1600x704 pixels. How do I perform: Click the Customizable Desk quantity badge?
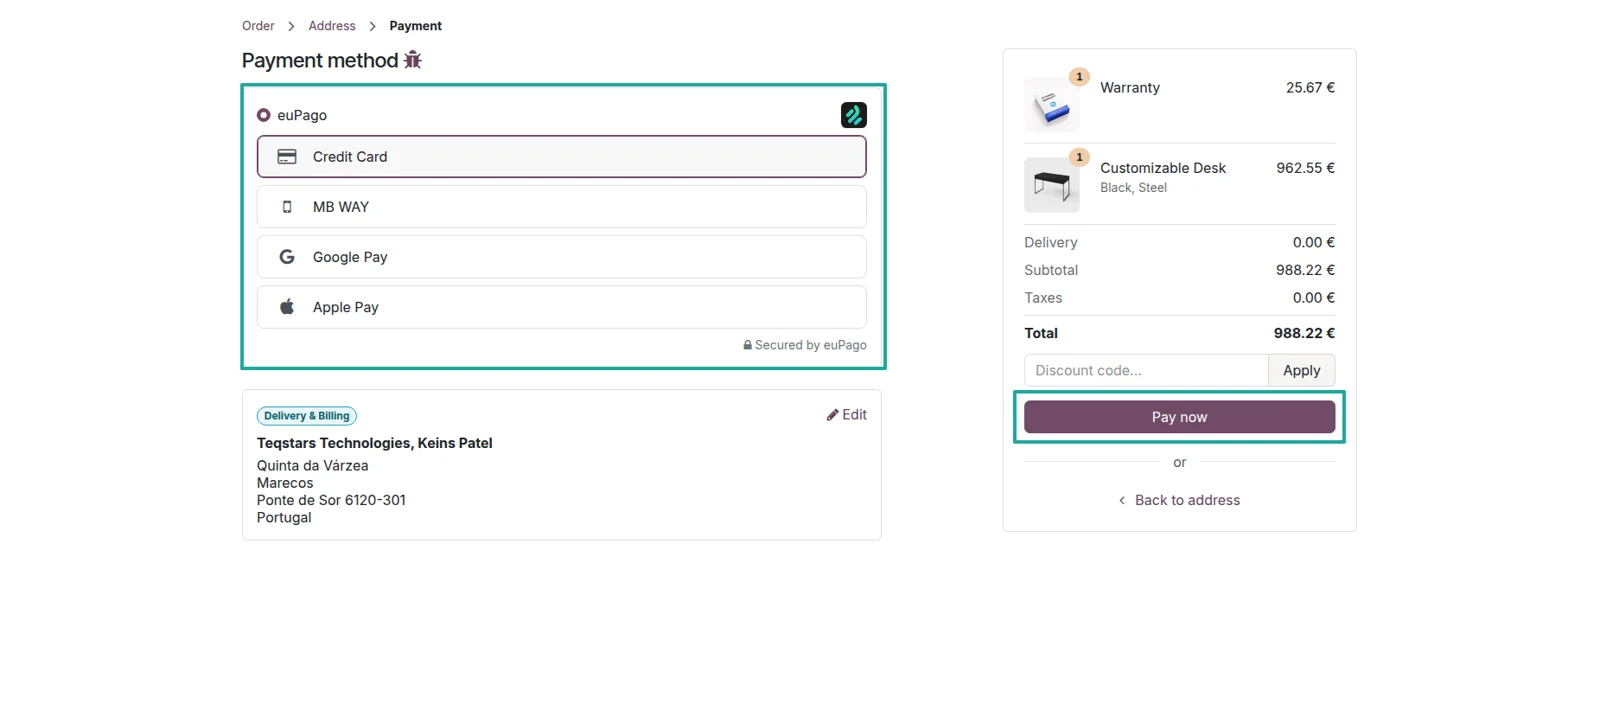coord(1079,157)
